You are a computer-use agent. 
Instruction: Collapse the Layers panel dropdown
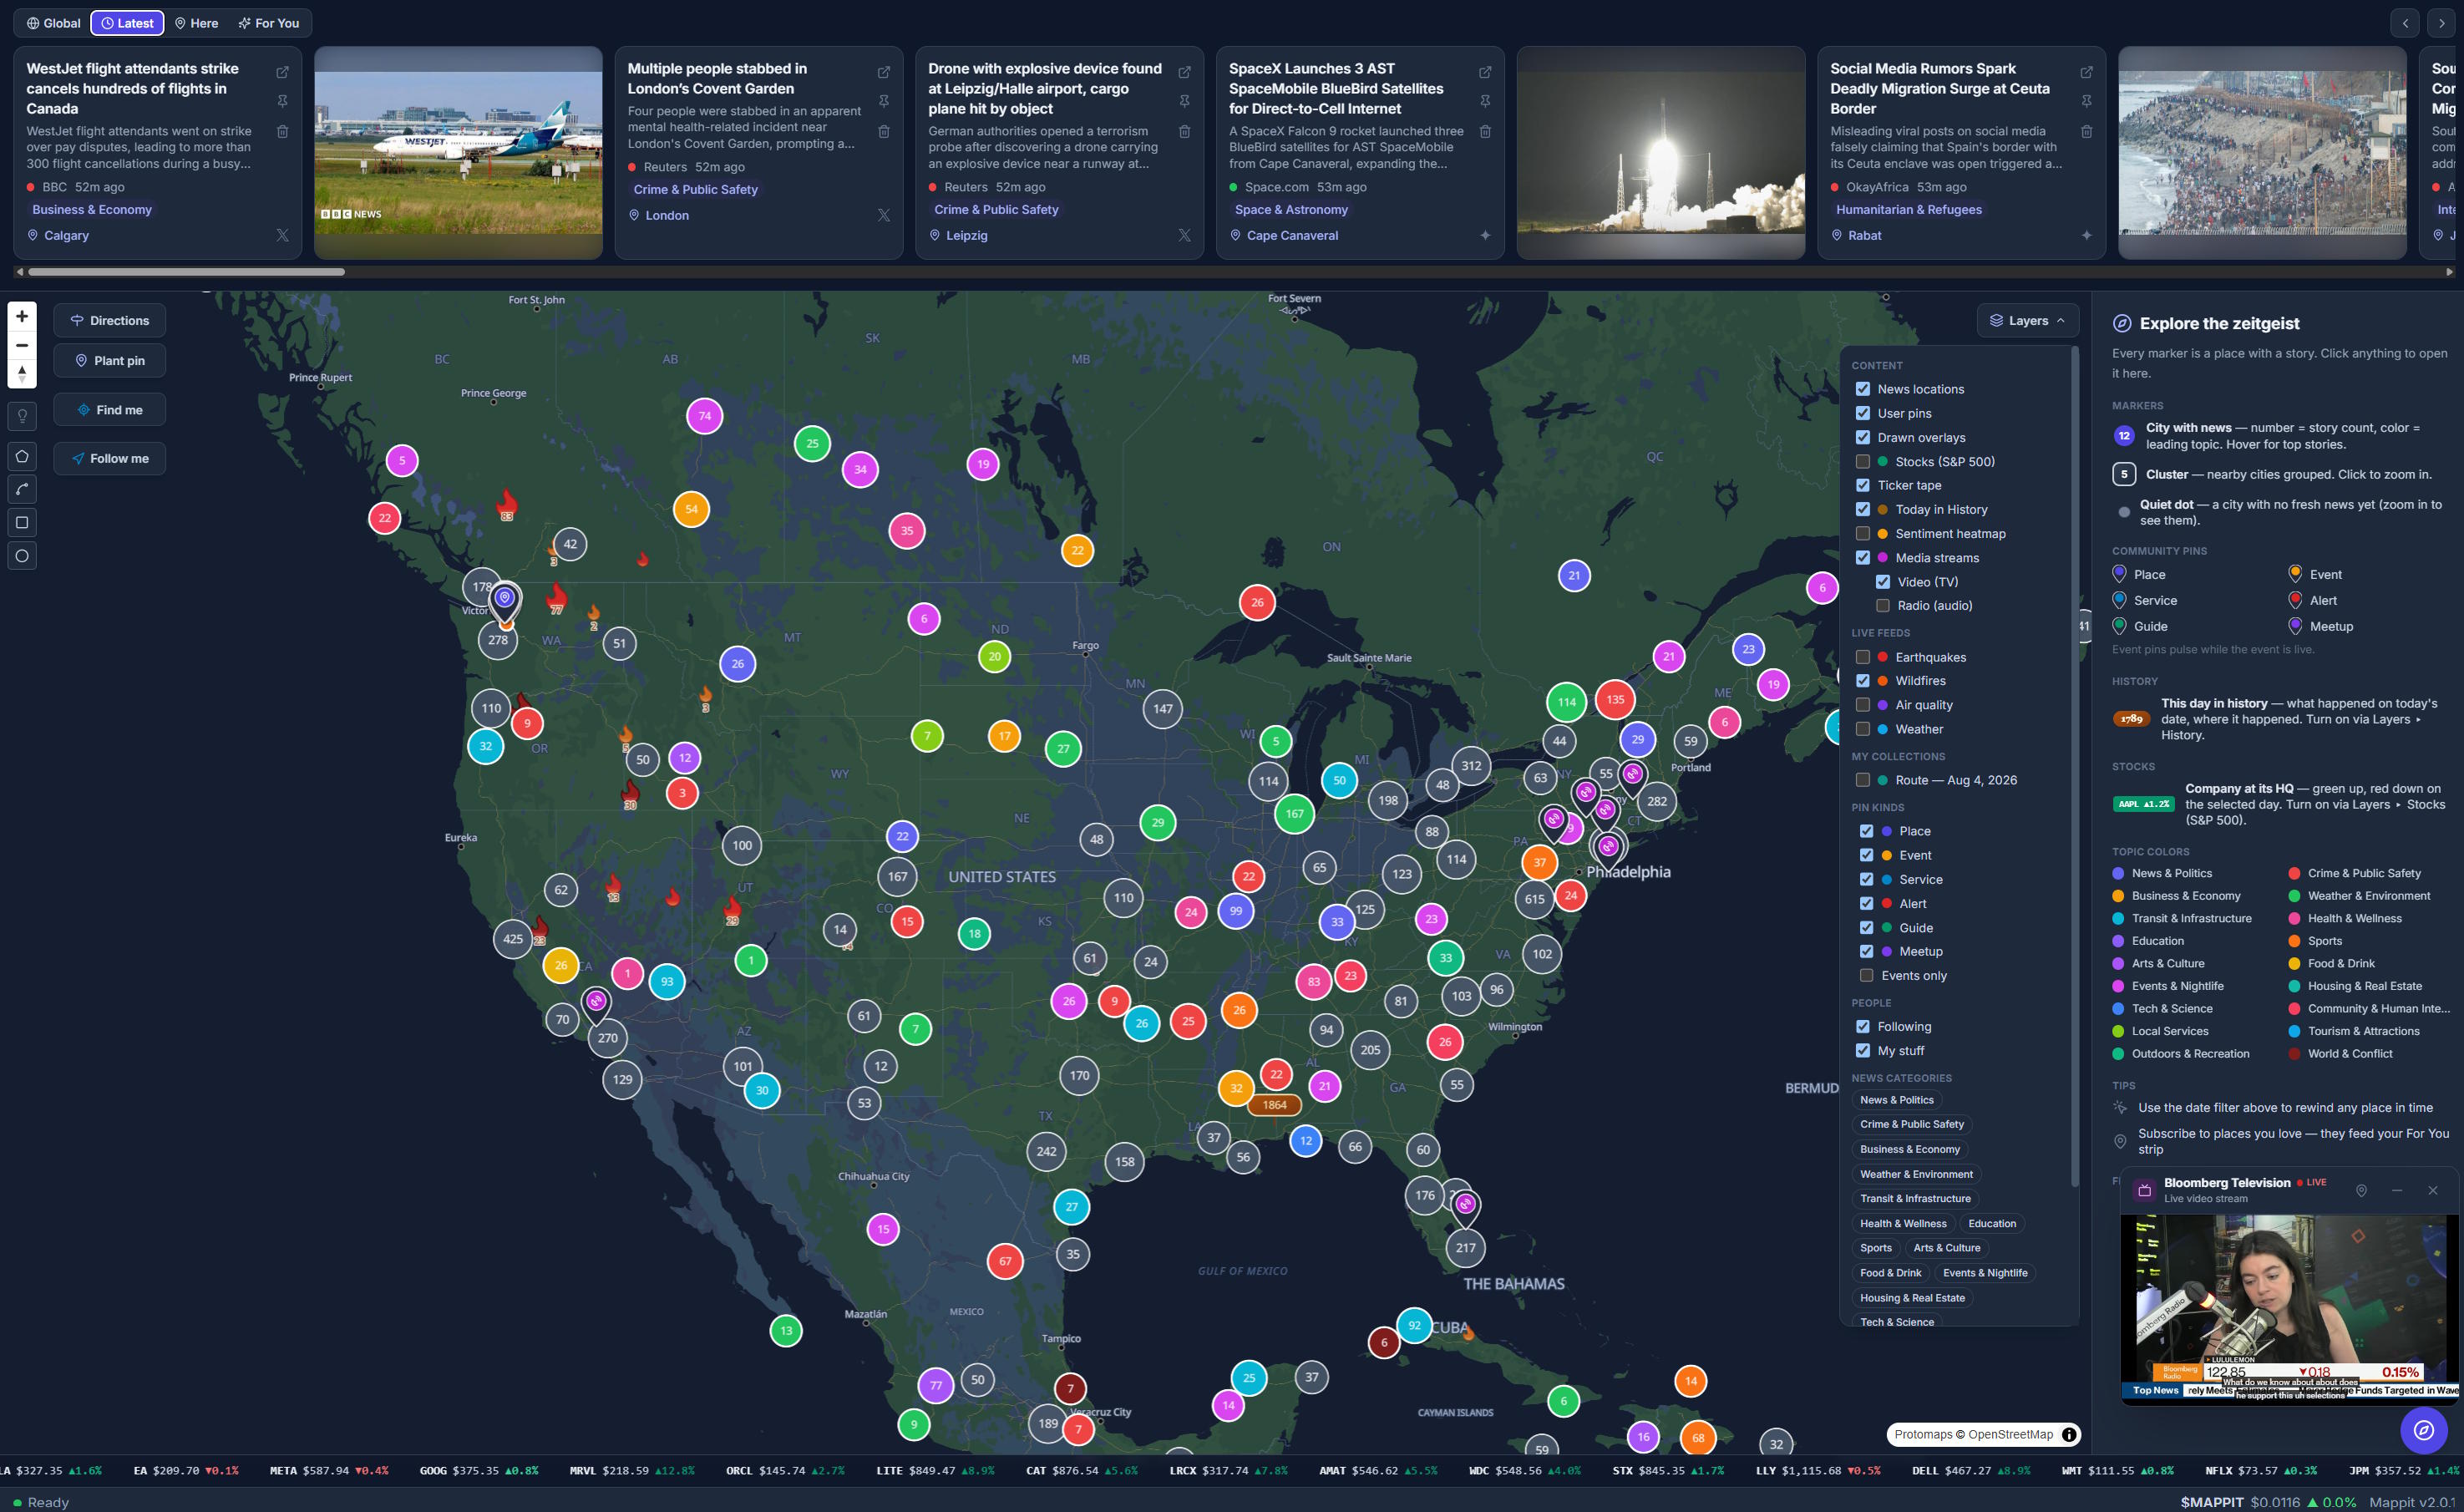pyautogui.click(x=2027, y=320)
